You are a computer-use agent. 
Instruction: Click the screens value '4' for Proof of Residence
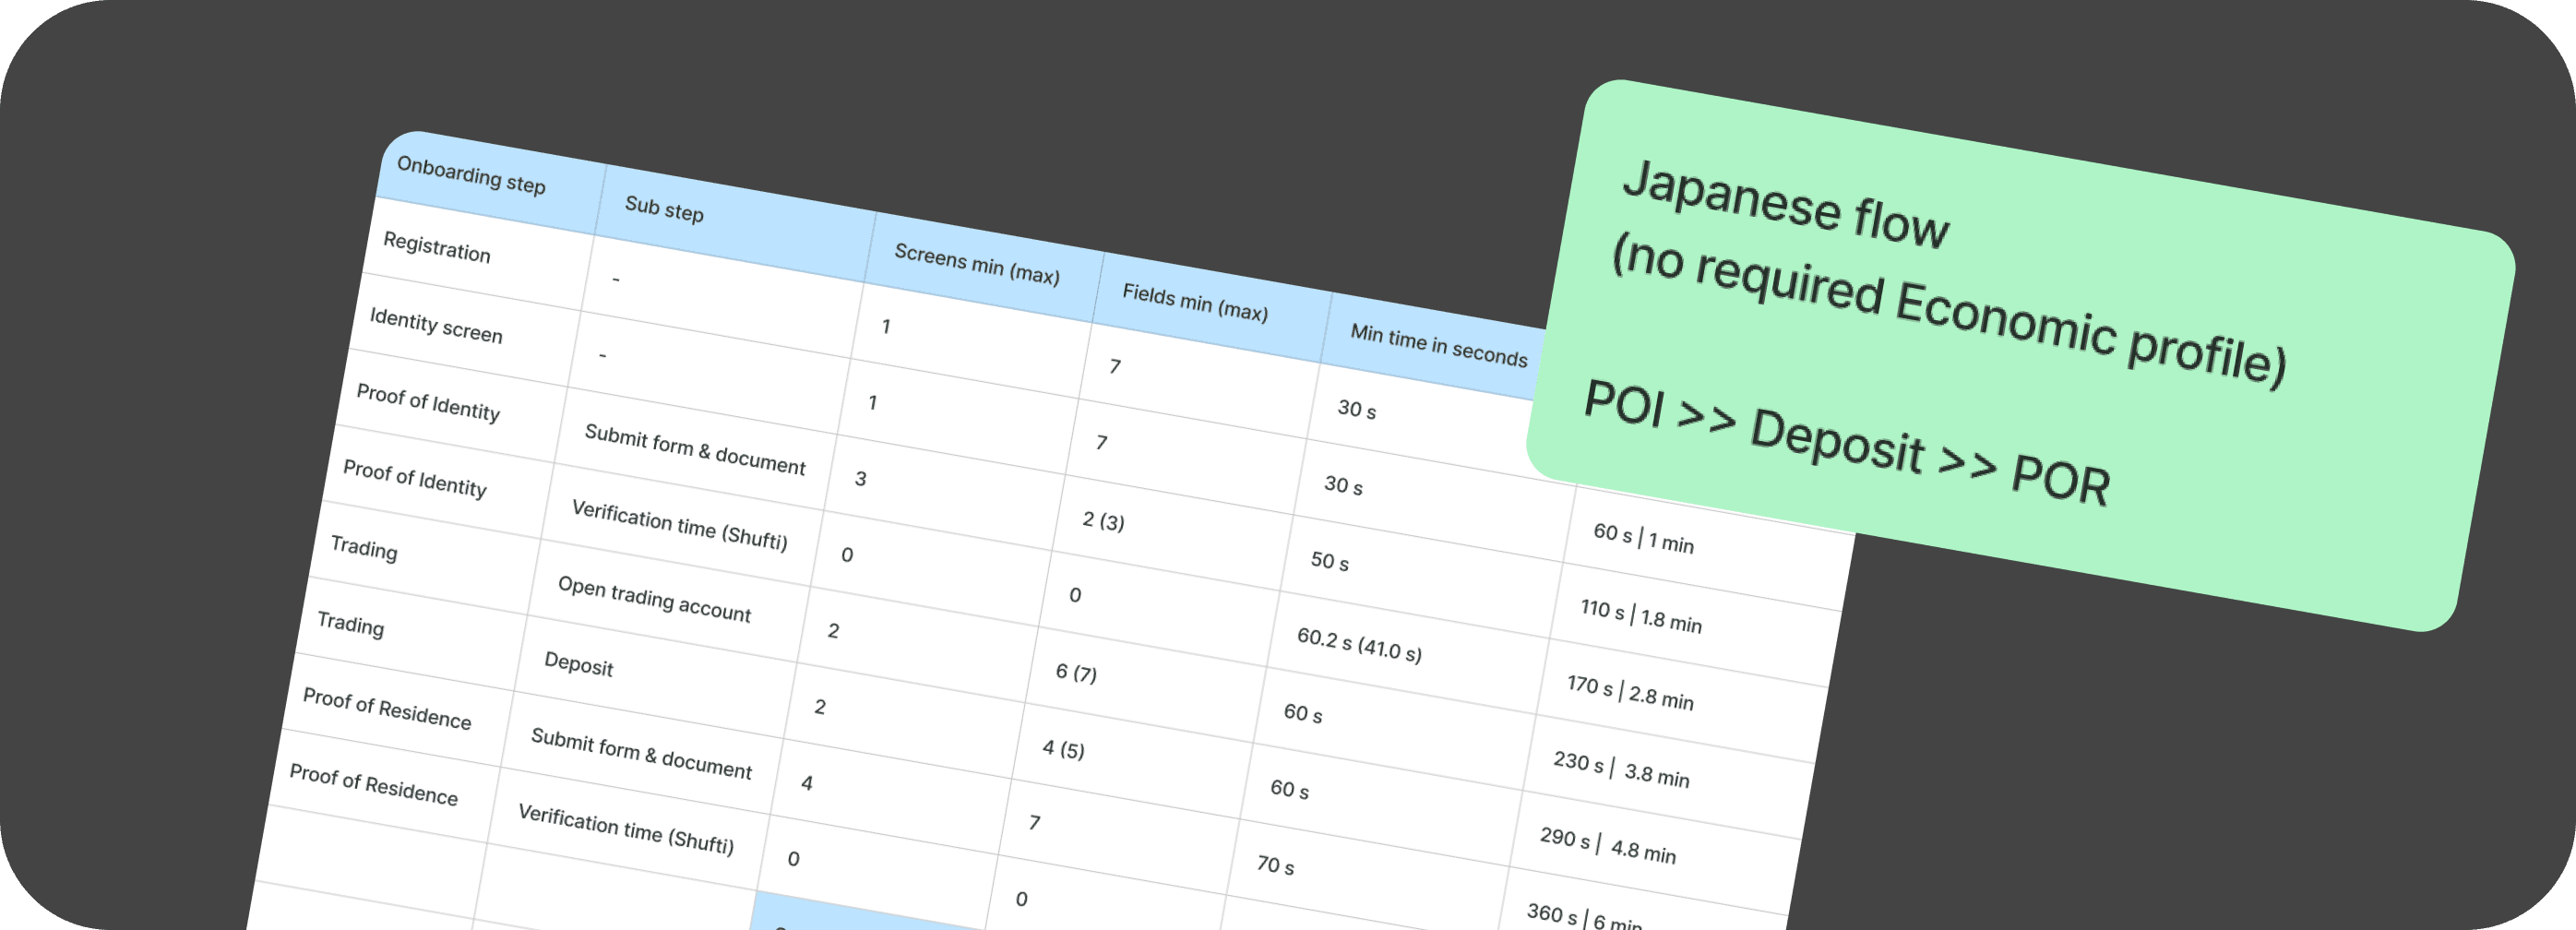807,783
